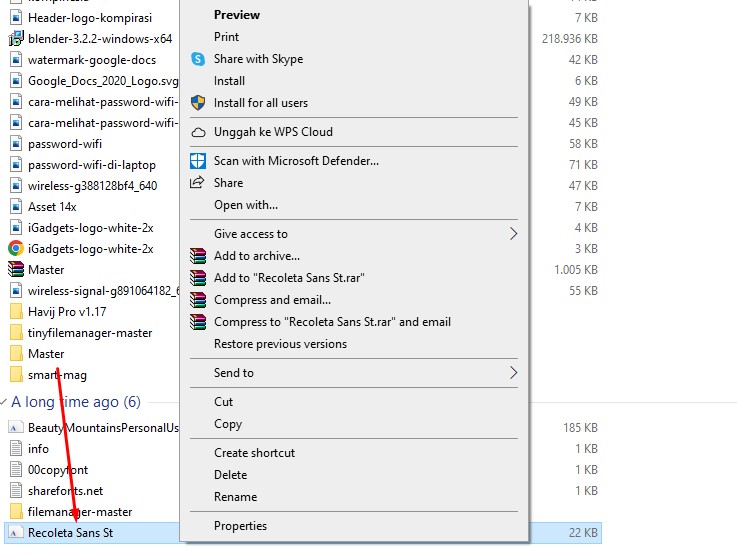Select the Google_Docs_2020_Logo.svg file name

point(103,81)
